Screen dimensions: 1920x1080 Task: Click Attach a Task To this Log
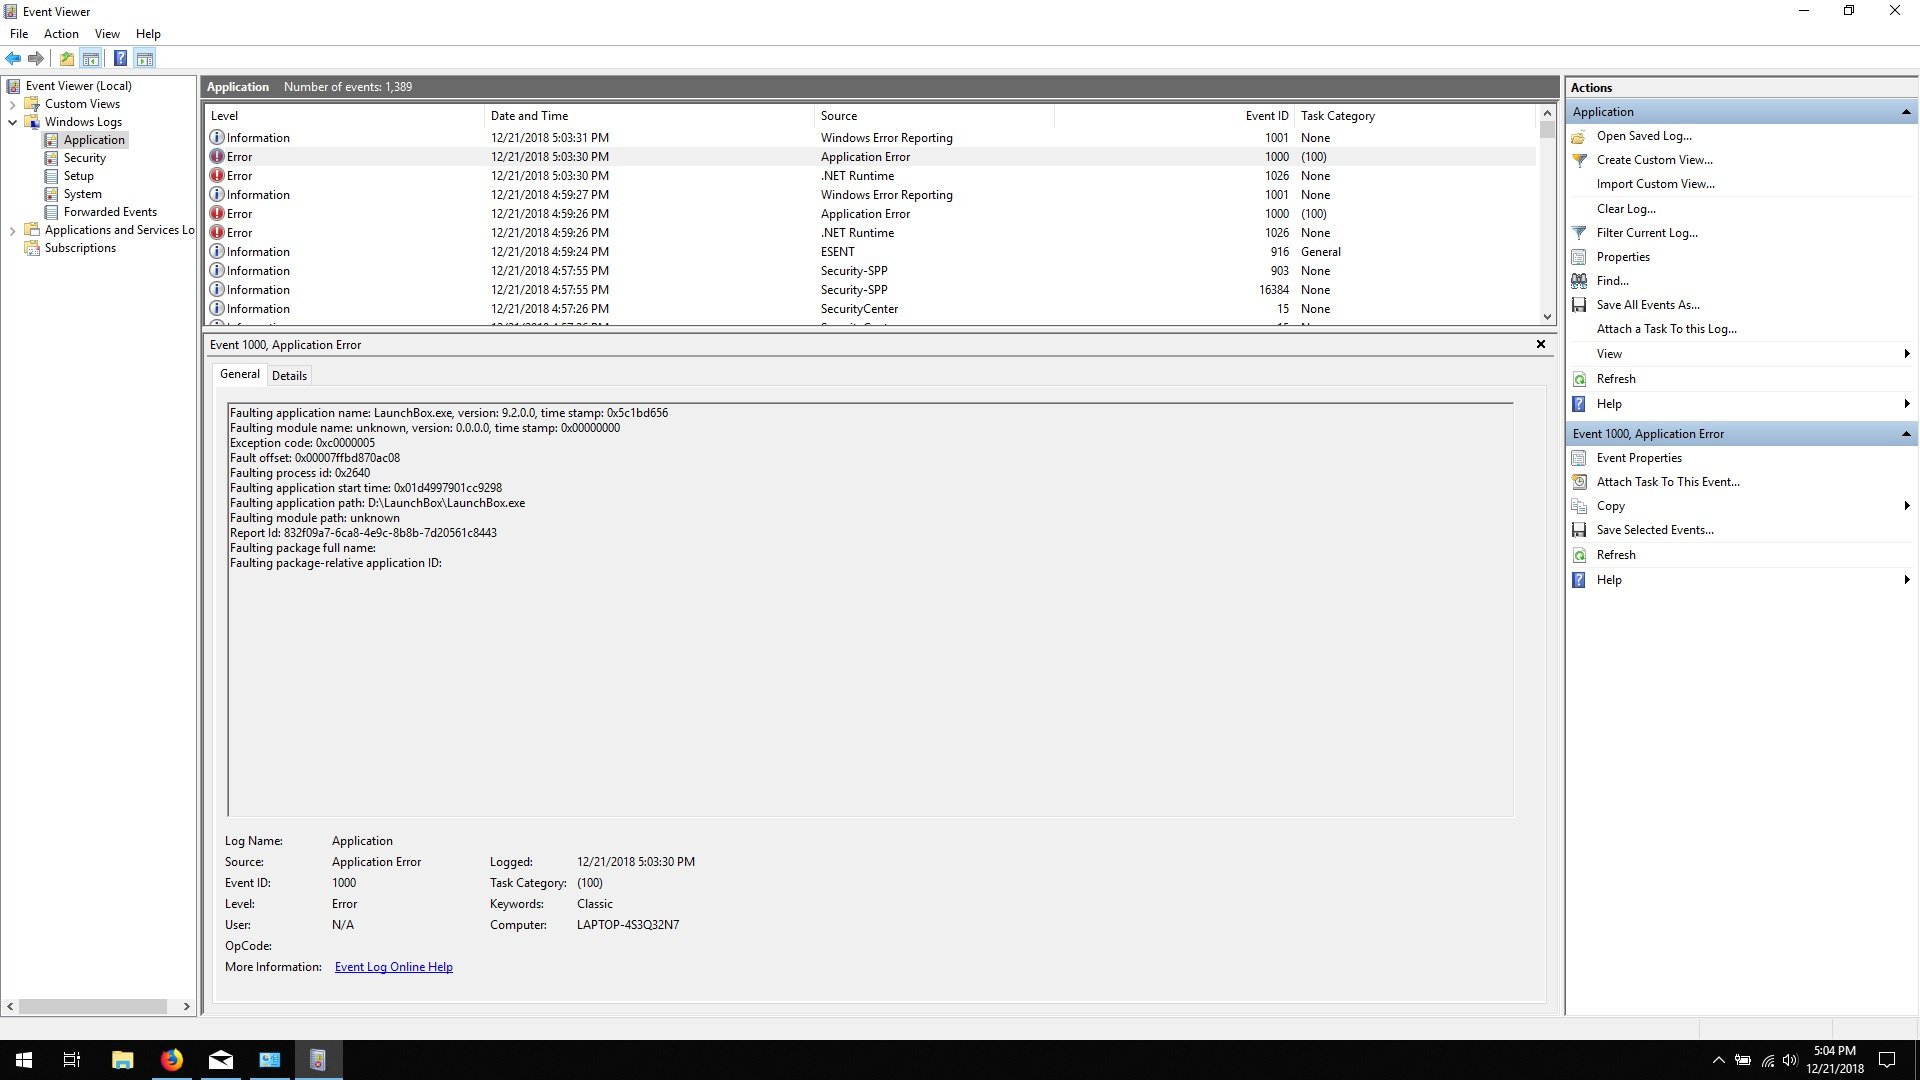[x=1666, y=329]
